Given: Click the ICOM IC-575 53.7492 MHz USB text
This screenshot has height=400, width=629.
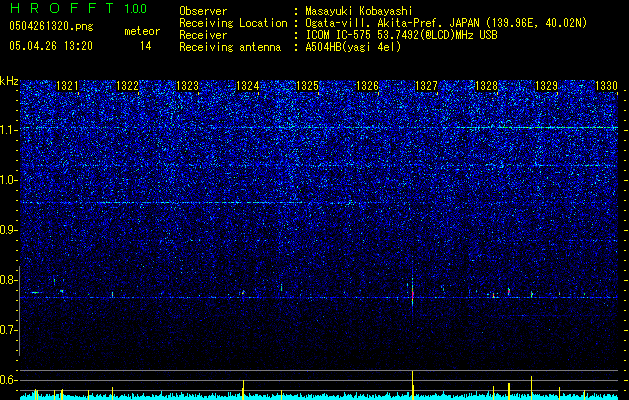Looking at the screenshot, I should [401, 35].
